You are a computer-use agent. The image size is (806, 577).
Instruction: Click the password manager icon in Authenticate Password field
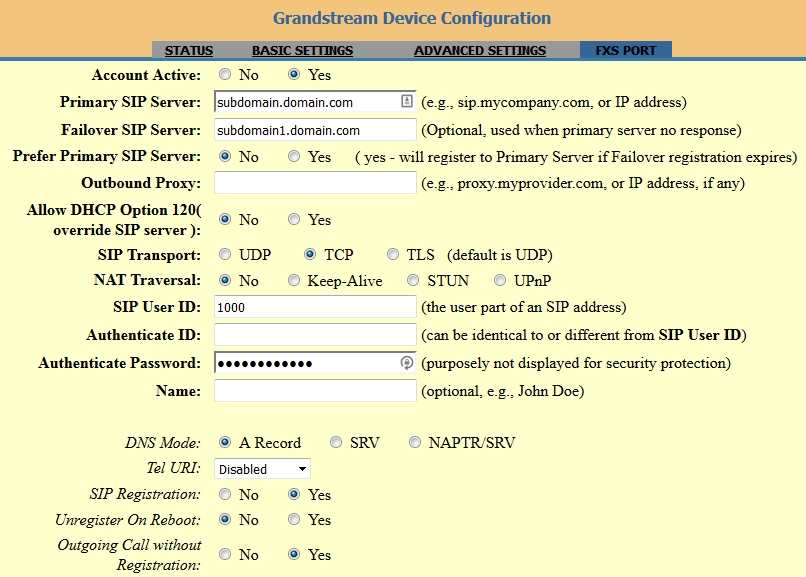(x=407, y=363)
